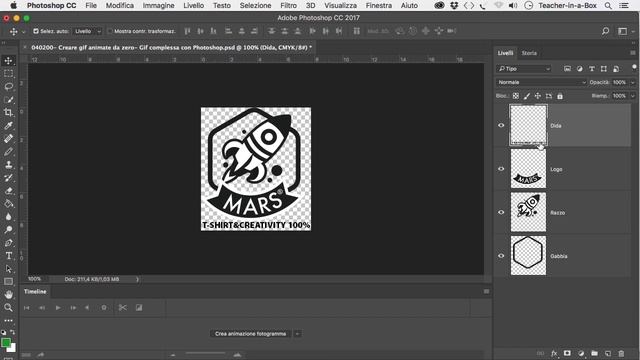Open the Timeline panel menu
The width and height of the screenshot is (640, 360).
[486, 291]
